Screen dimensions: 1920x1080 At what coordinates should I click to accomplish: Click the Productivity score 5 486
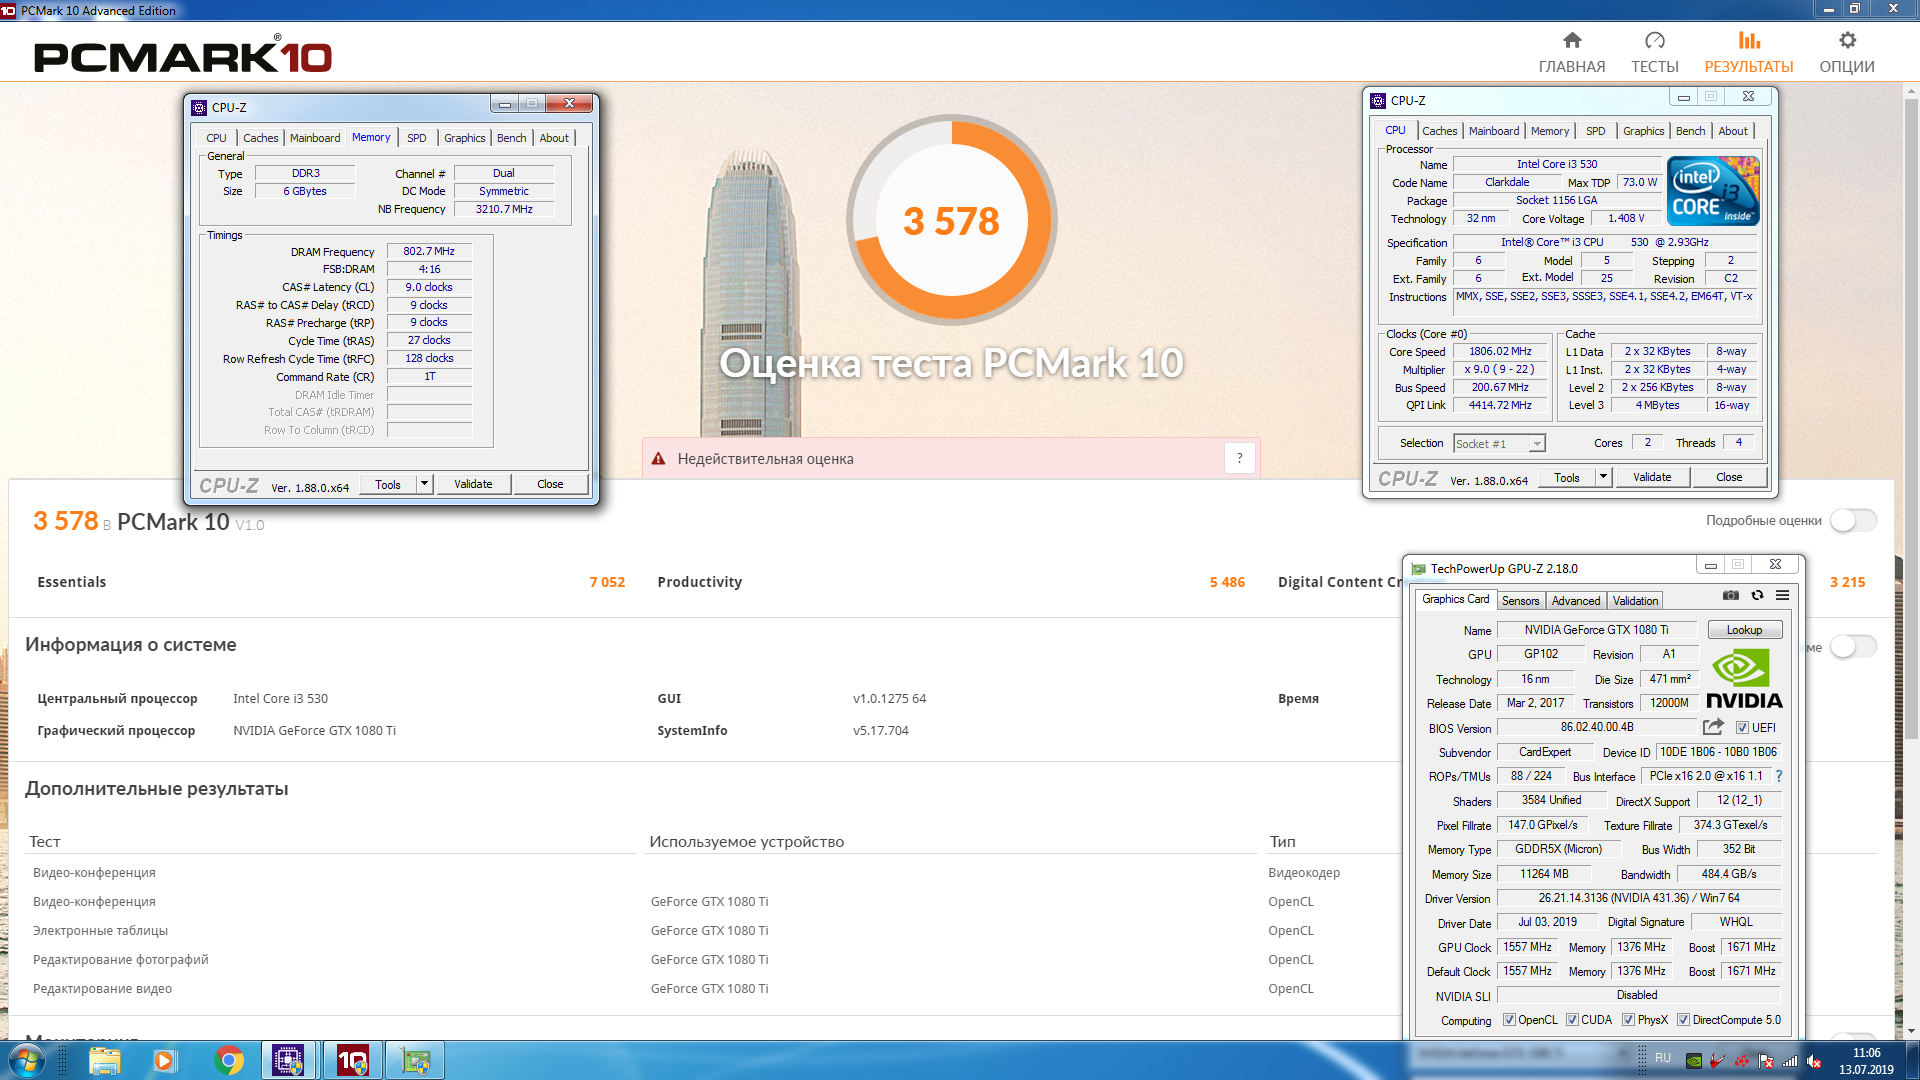tap(1227, 582)
